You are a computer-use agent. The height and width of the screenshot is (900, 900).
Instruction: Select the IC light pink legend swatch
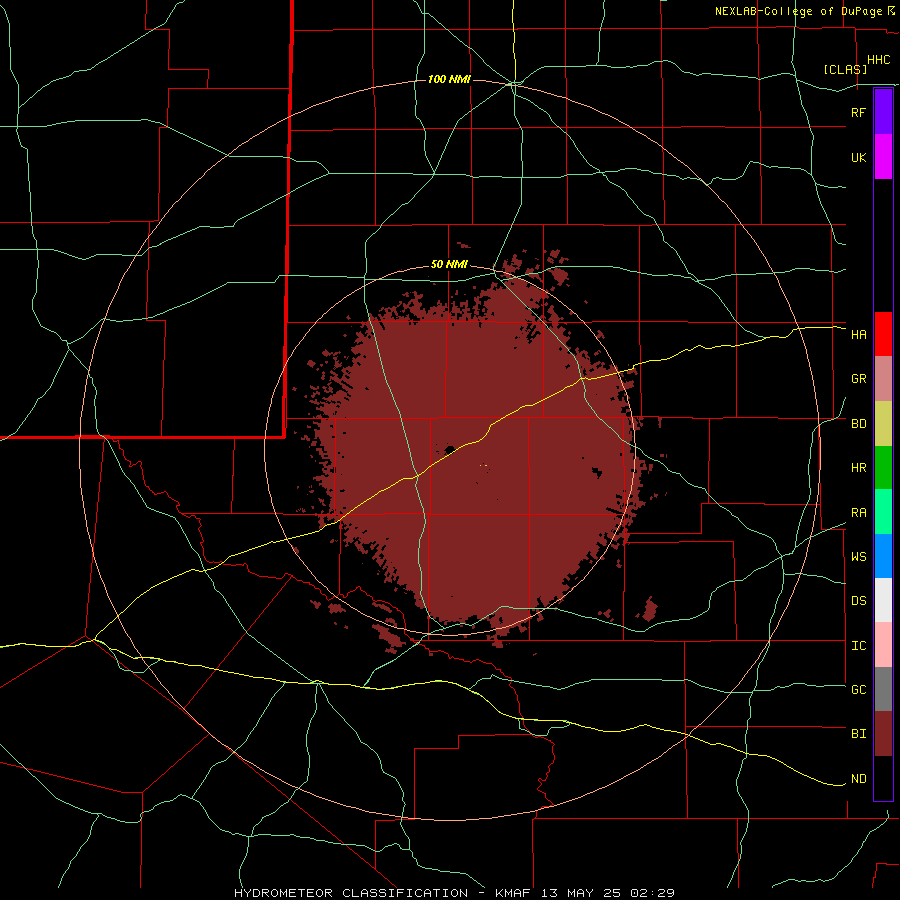[883, 645]
